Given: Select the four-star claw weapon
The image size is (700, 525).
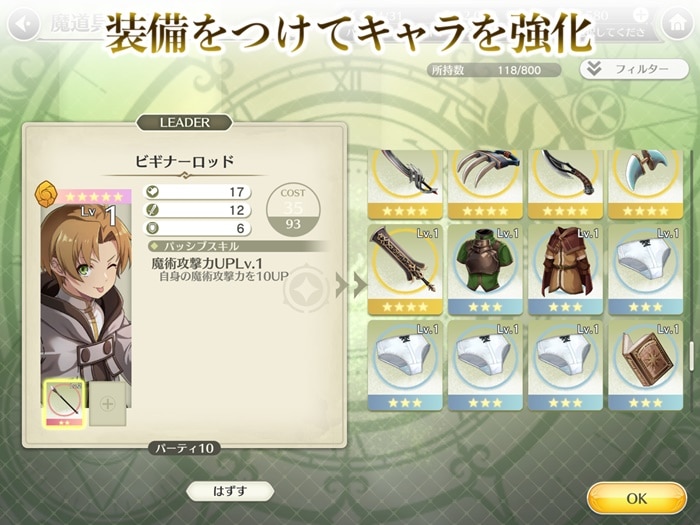Looking at the screenshot, I should tap(485, 184).
